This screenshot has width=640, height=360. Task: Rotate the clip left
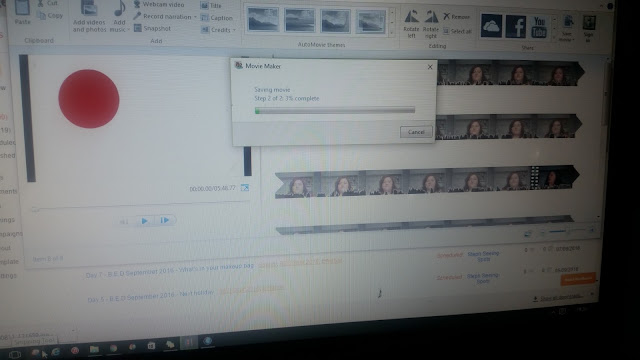pyautogui.click(x=411, y=24)
